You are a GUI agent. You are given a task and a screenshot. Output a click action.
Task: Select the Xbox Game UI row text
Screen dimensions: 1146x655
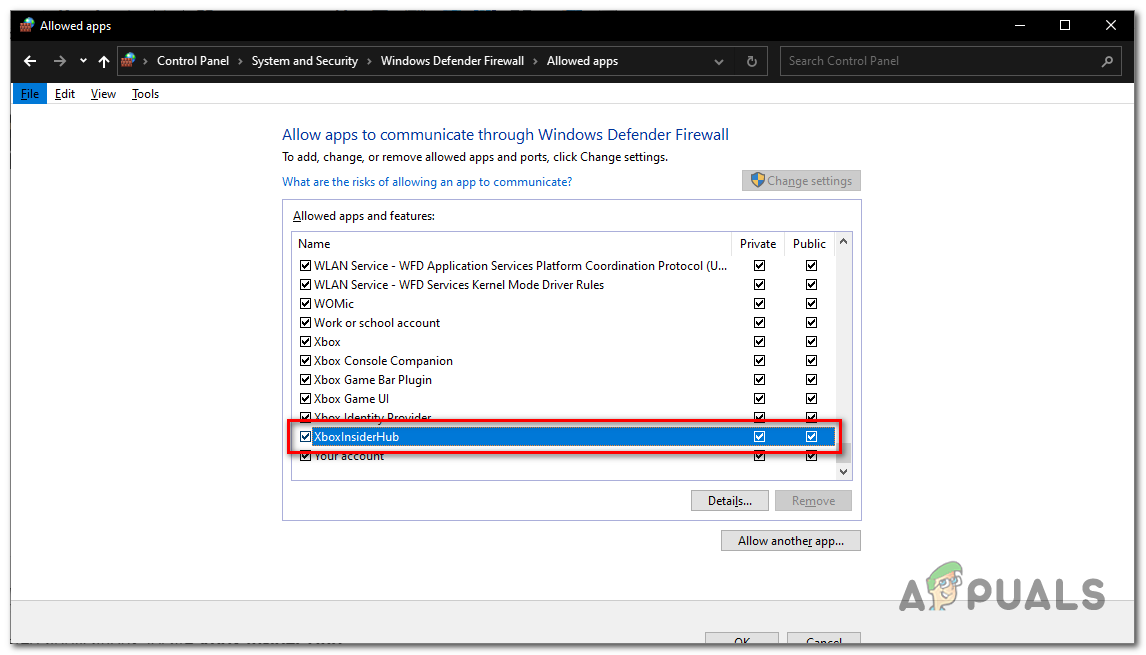pyautogui.click(x=352, y=398)
